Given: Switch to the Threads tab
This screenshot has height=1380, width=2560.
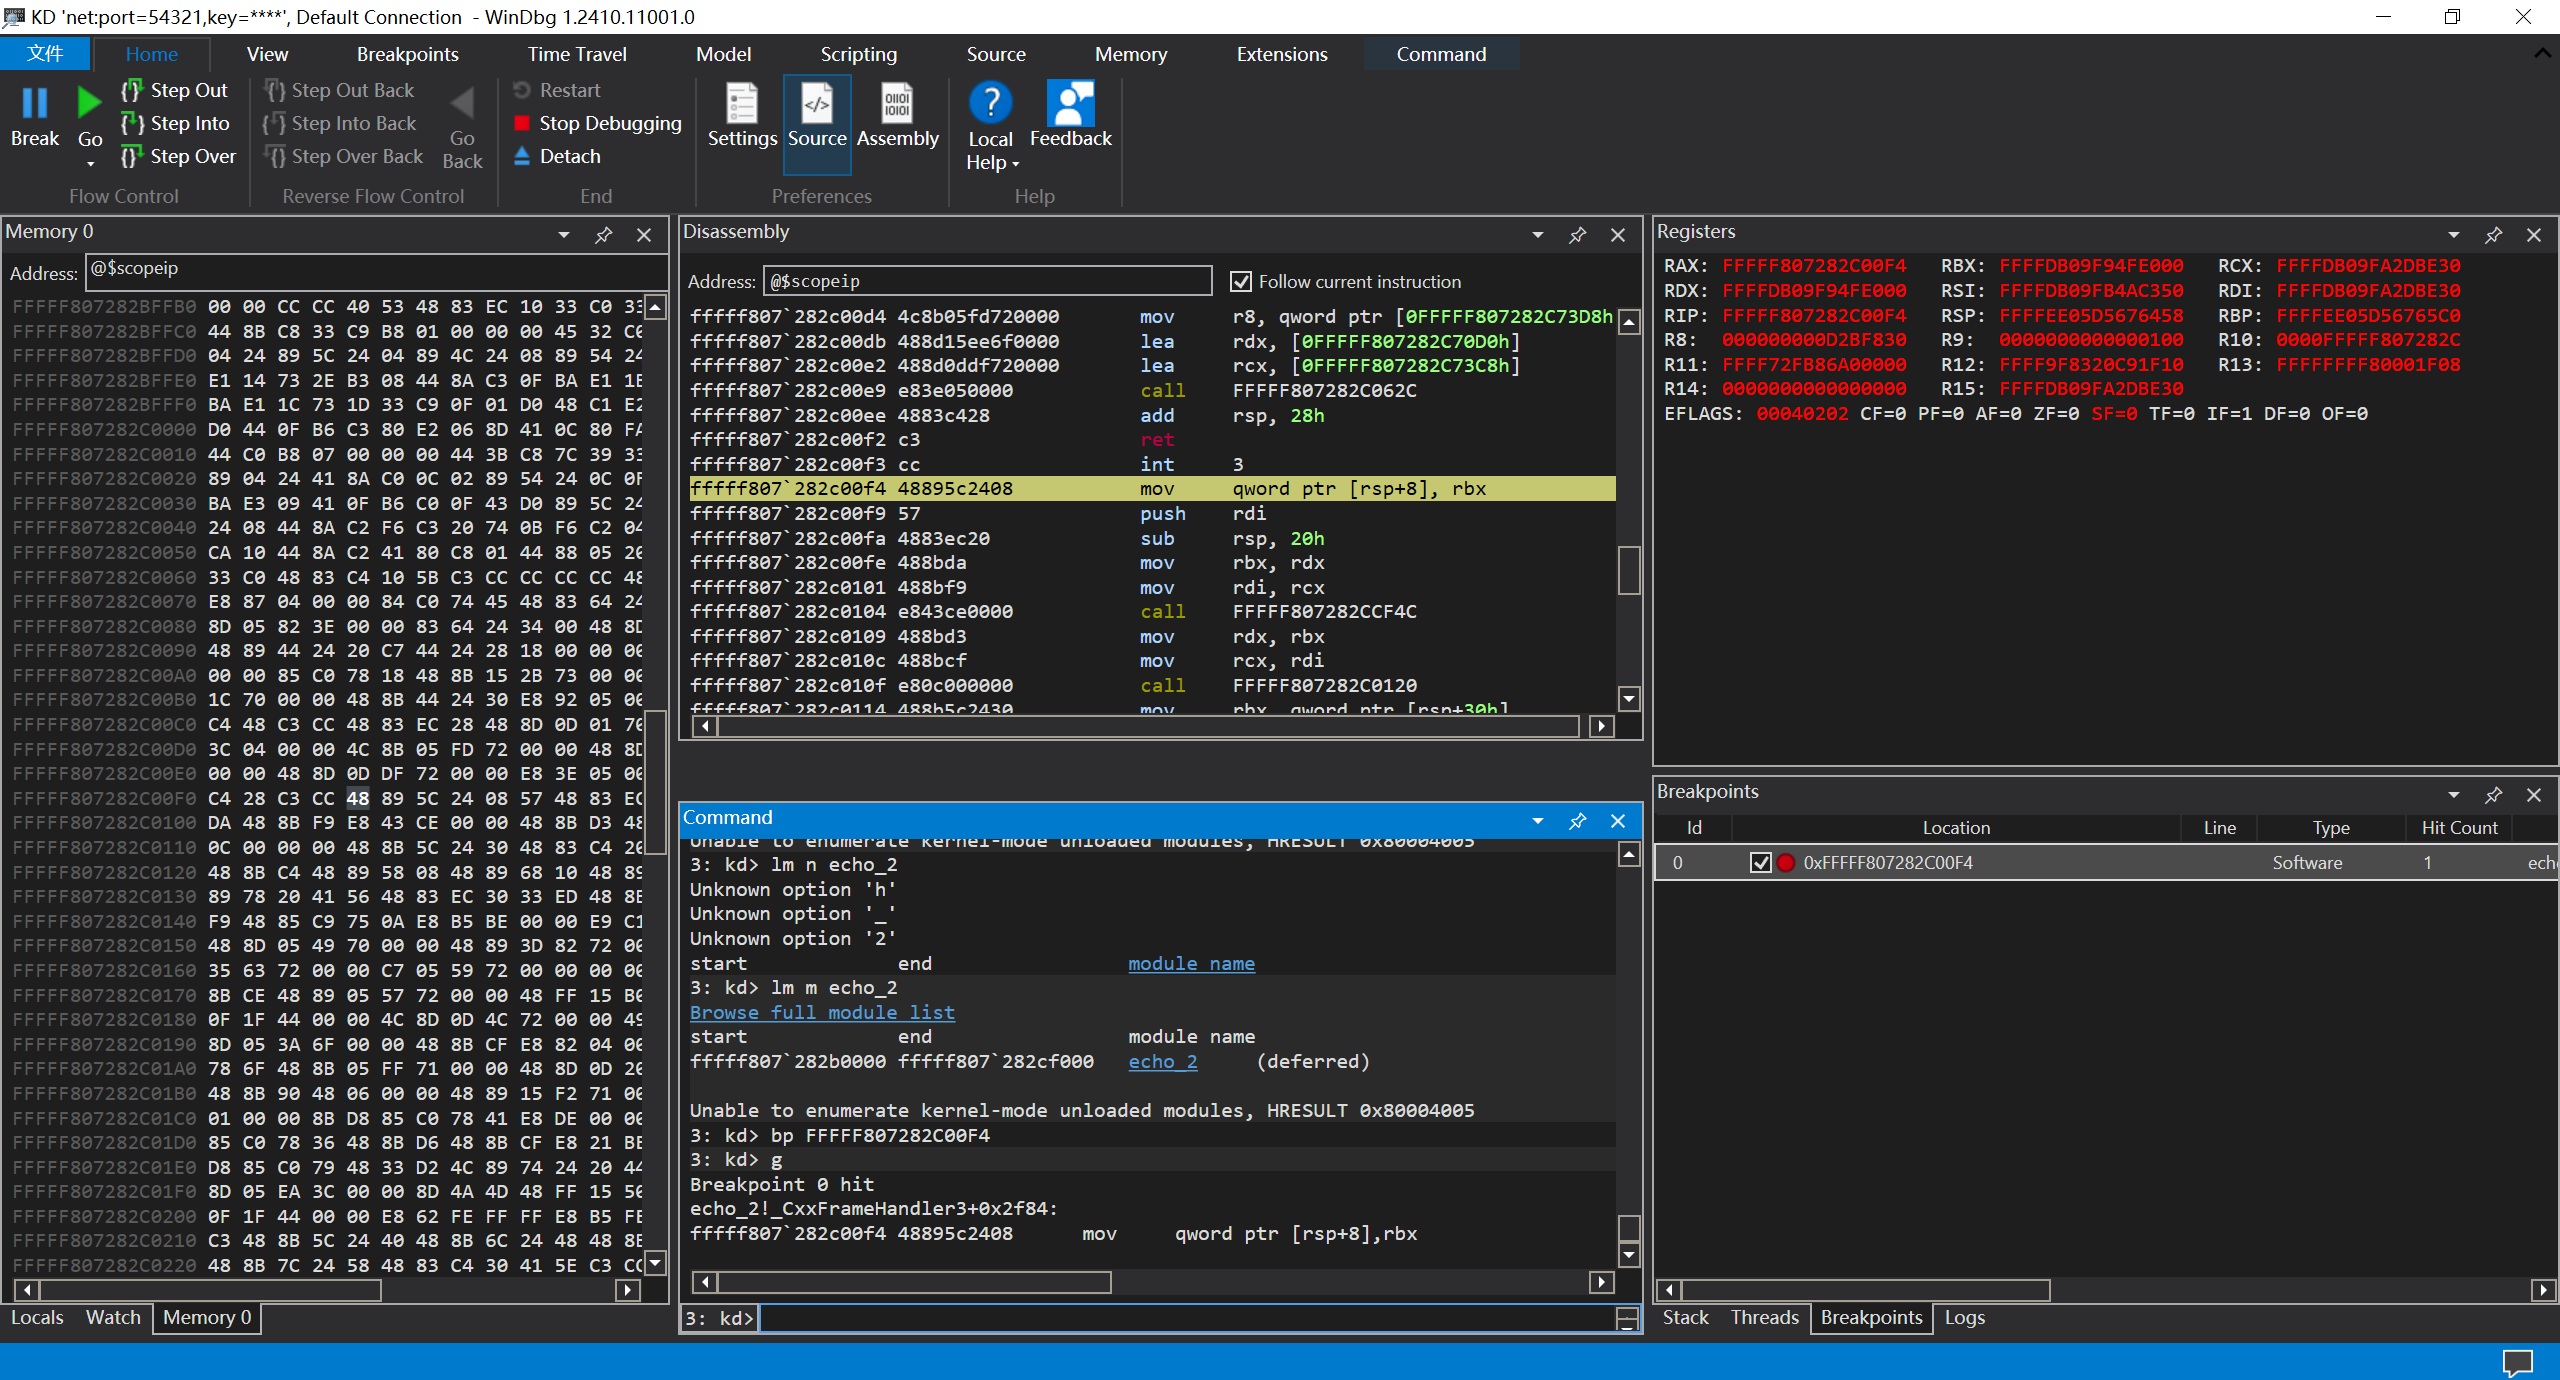Looking at the screenshot, I should coord(1764,1317).
